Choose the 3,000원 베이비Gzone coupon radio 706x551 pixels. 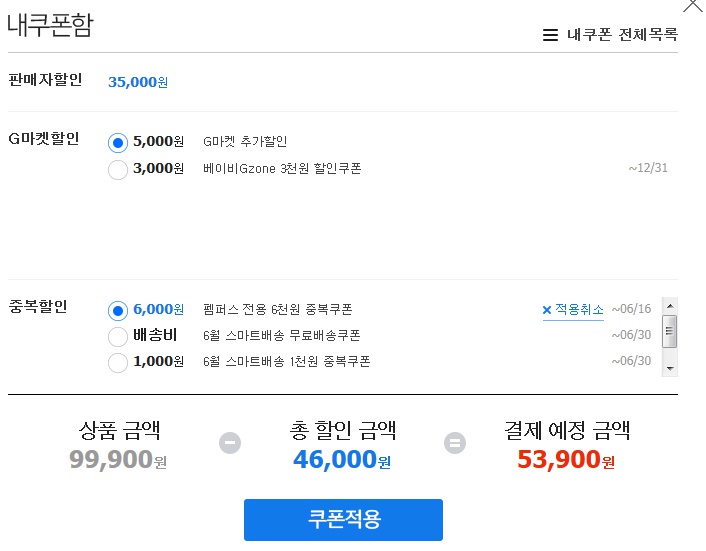click(118, 169)
